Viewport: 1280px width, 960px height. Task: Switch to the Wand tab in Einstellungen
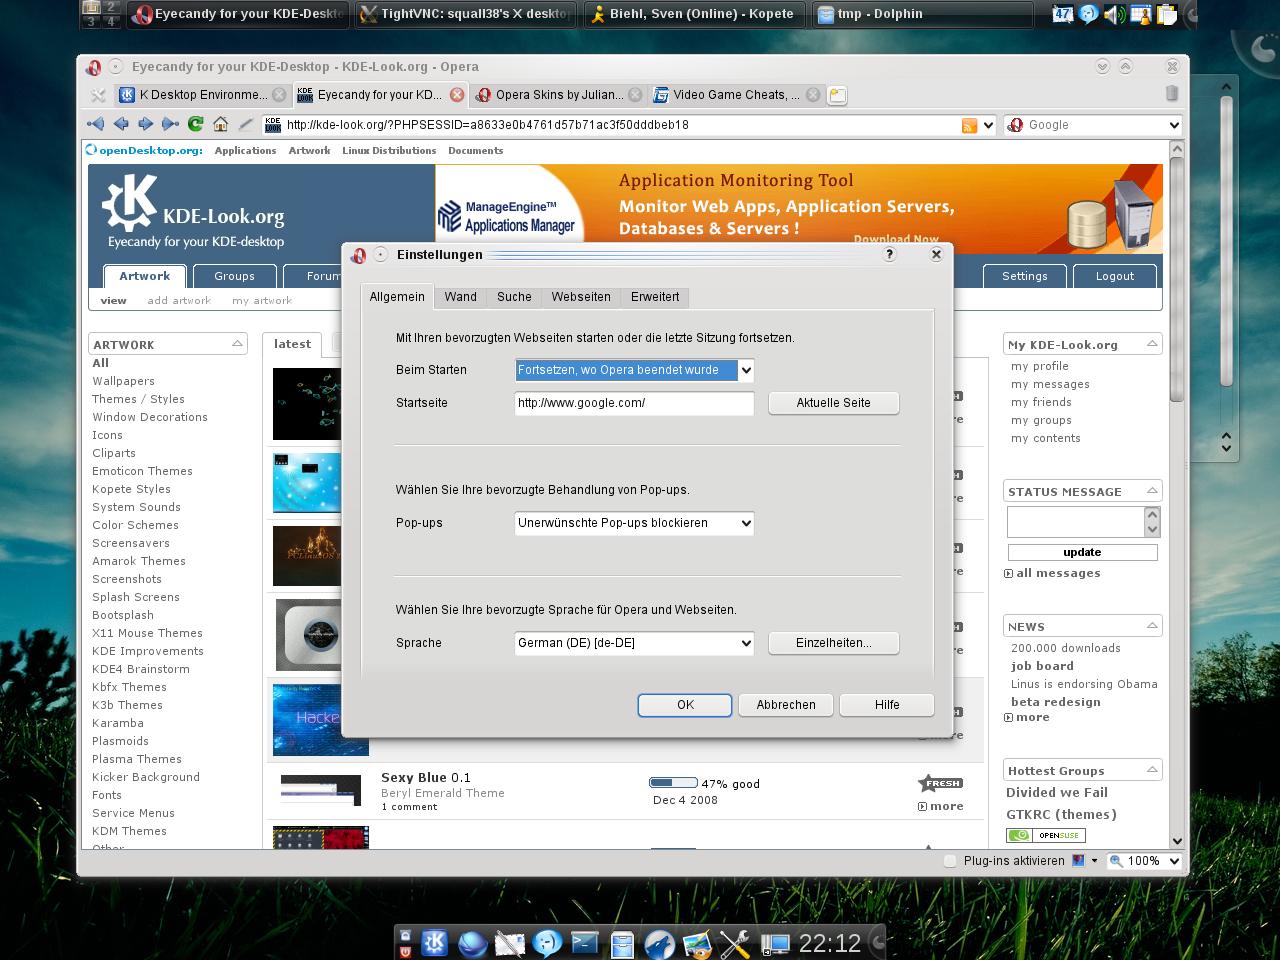tap(461, 297)
